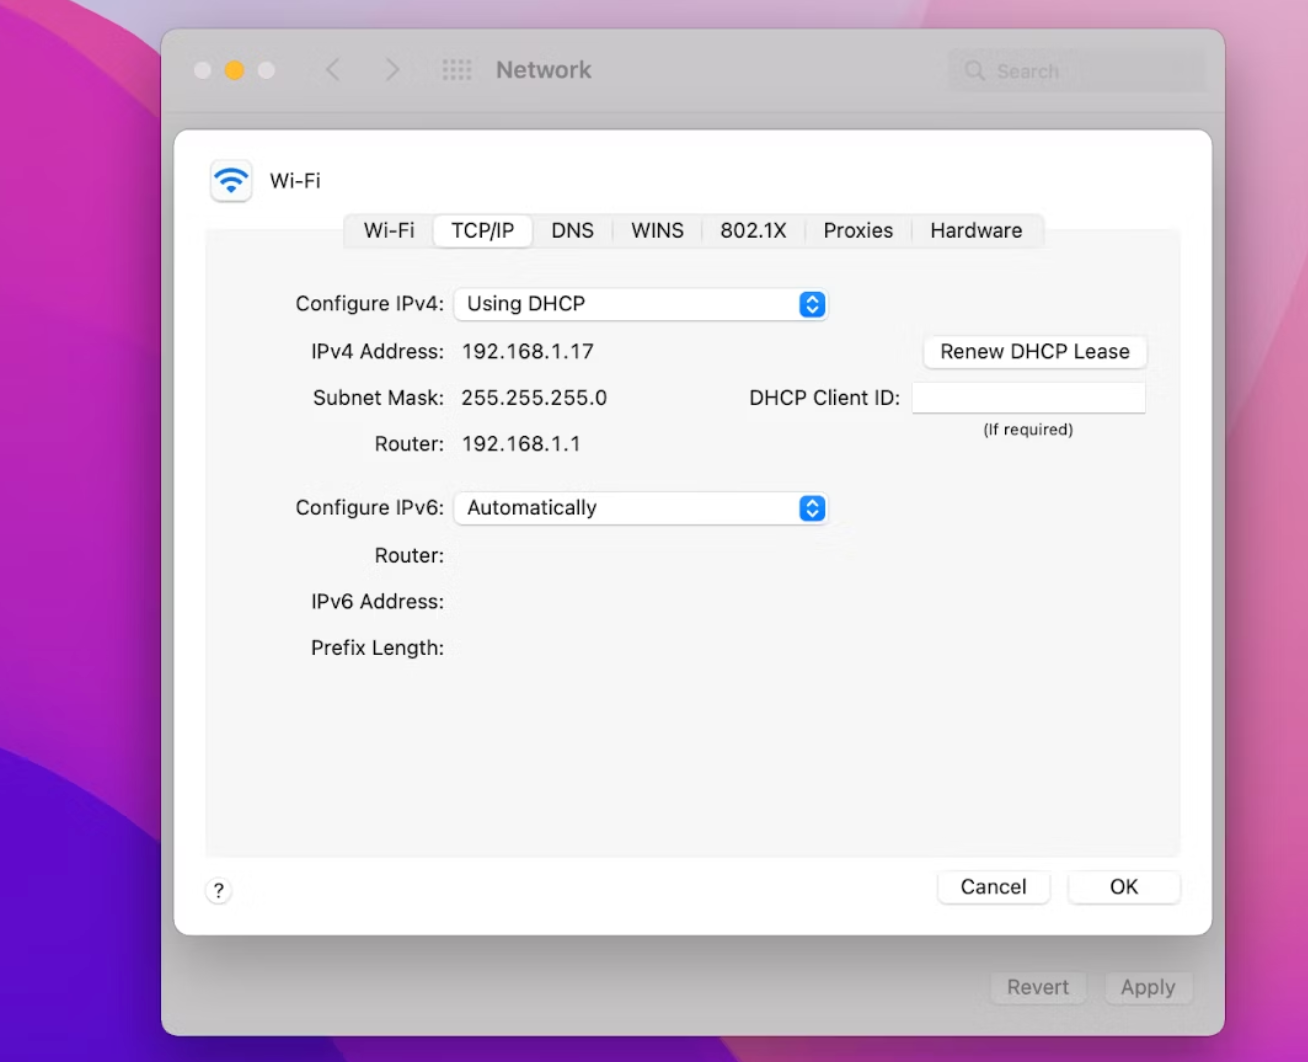Open the Configure IPv6 dropdown
Image resolution: width=1308 pixels, height=1062 pixels.
[641, 508]
